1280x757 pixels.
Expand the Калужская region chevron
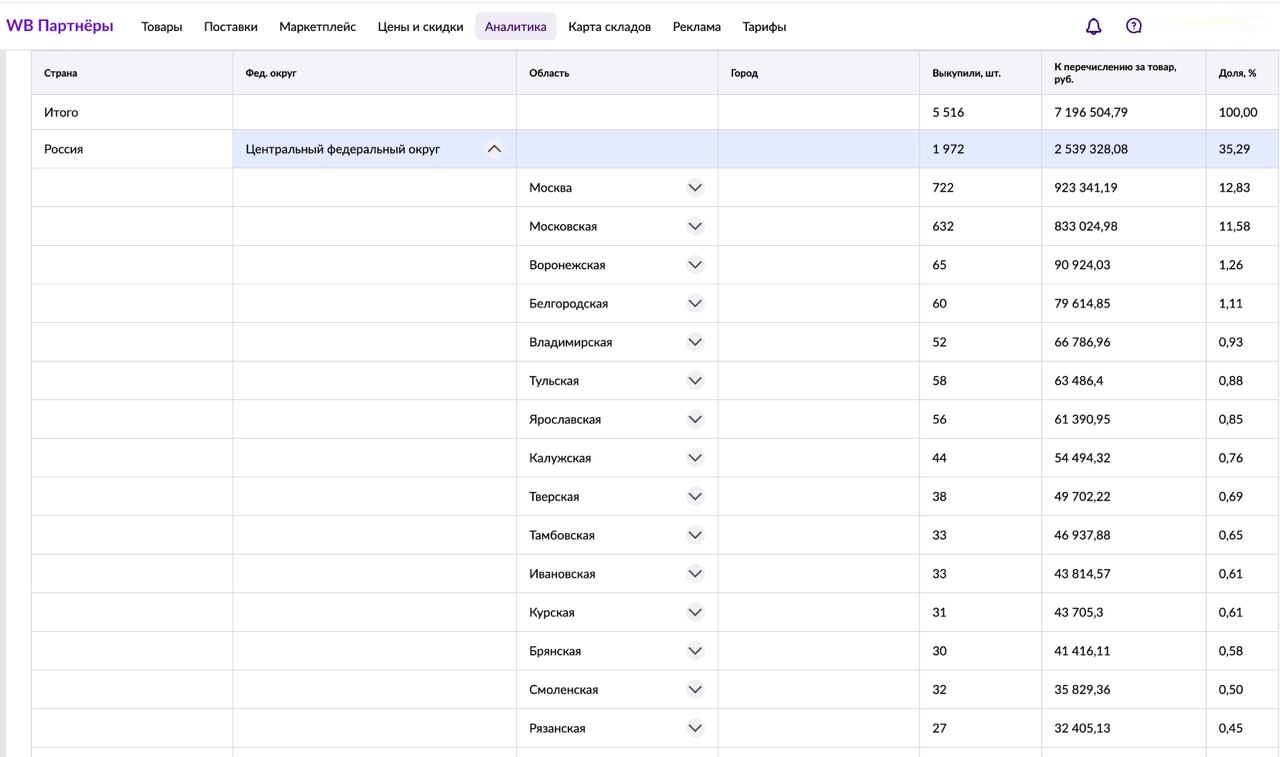pyautogui.click(x=695, y=458)
